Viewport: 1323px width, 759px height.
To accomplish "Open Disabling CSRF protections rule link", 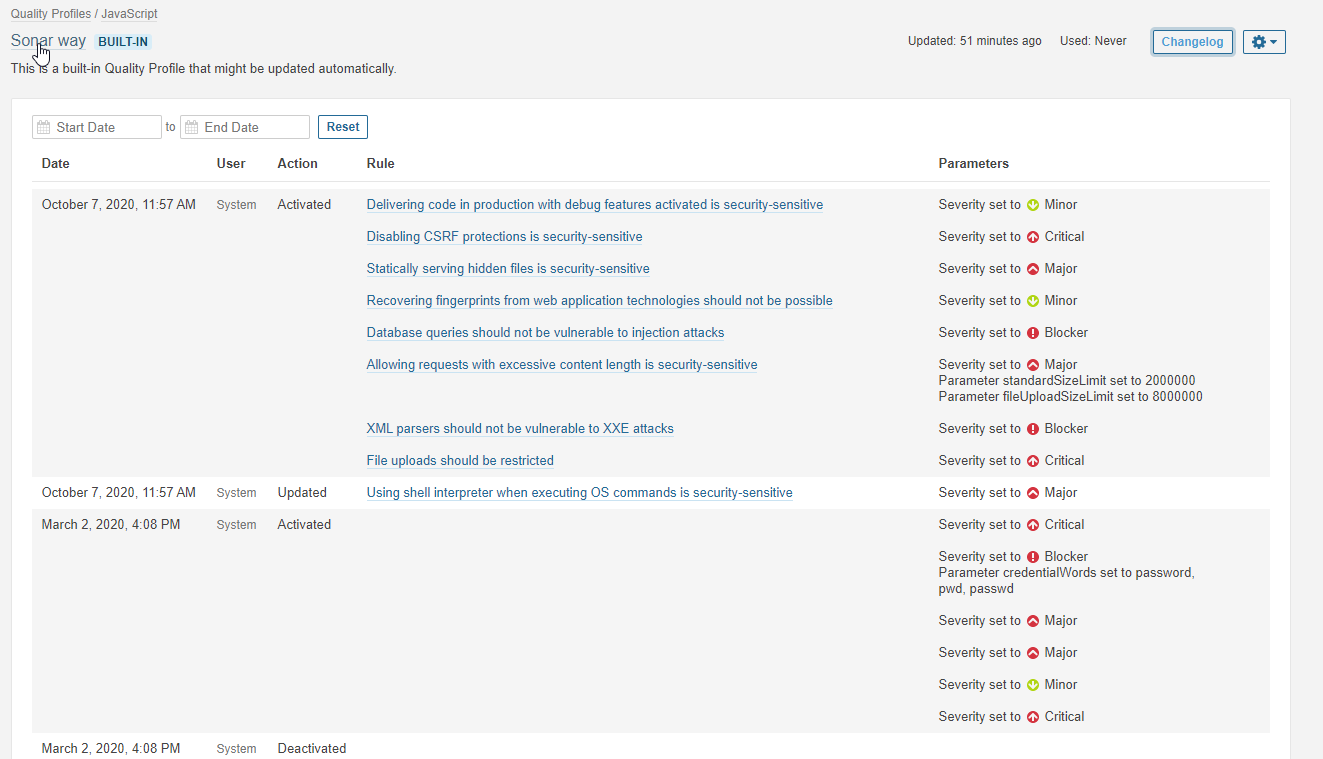I will click(x=504, y=237).
